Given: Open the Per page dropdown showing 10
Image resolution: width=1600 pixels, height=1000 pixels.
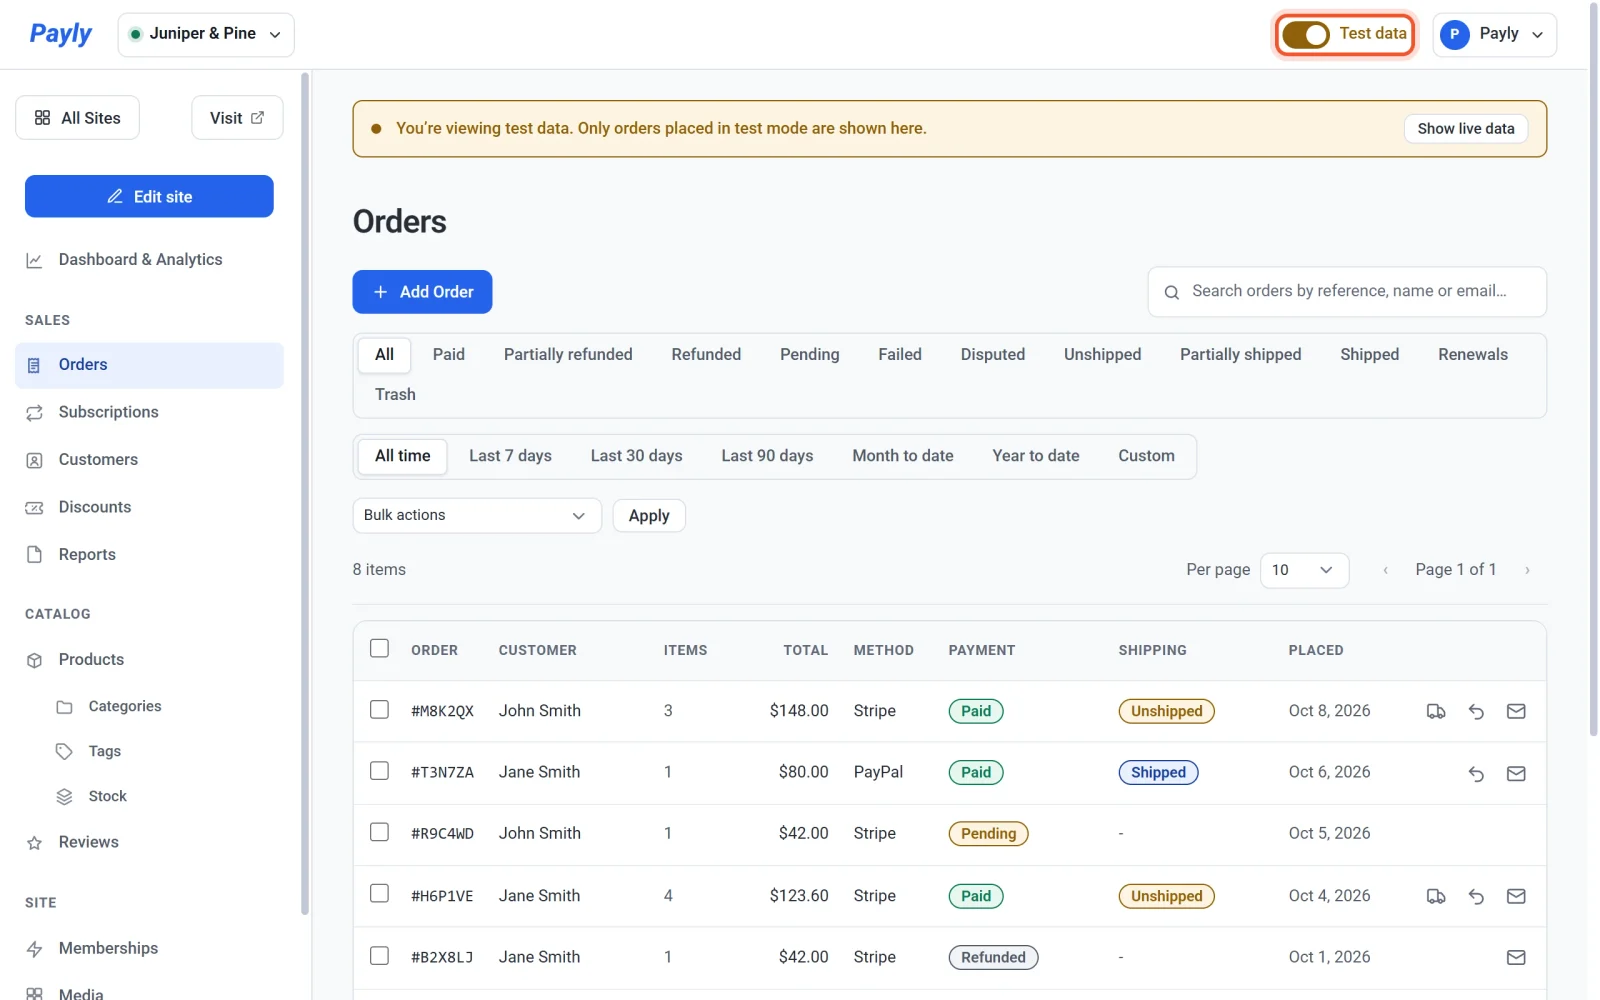Looking at the screenshot, I should 1304,570.
